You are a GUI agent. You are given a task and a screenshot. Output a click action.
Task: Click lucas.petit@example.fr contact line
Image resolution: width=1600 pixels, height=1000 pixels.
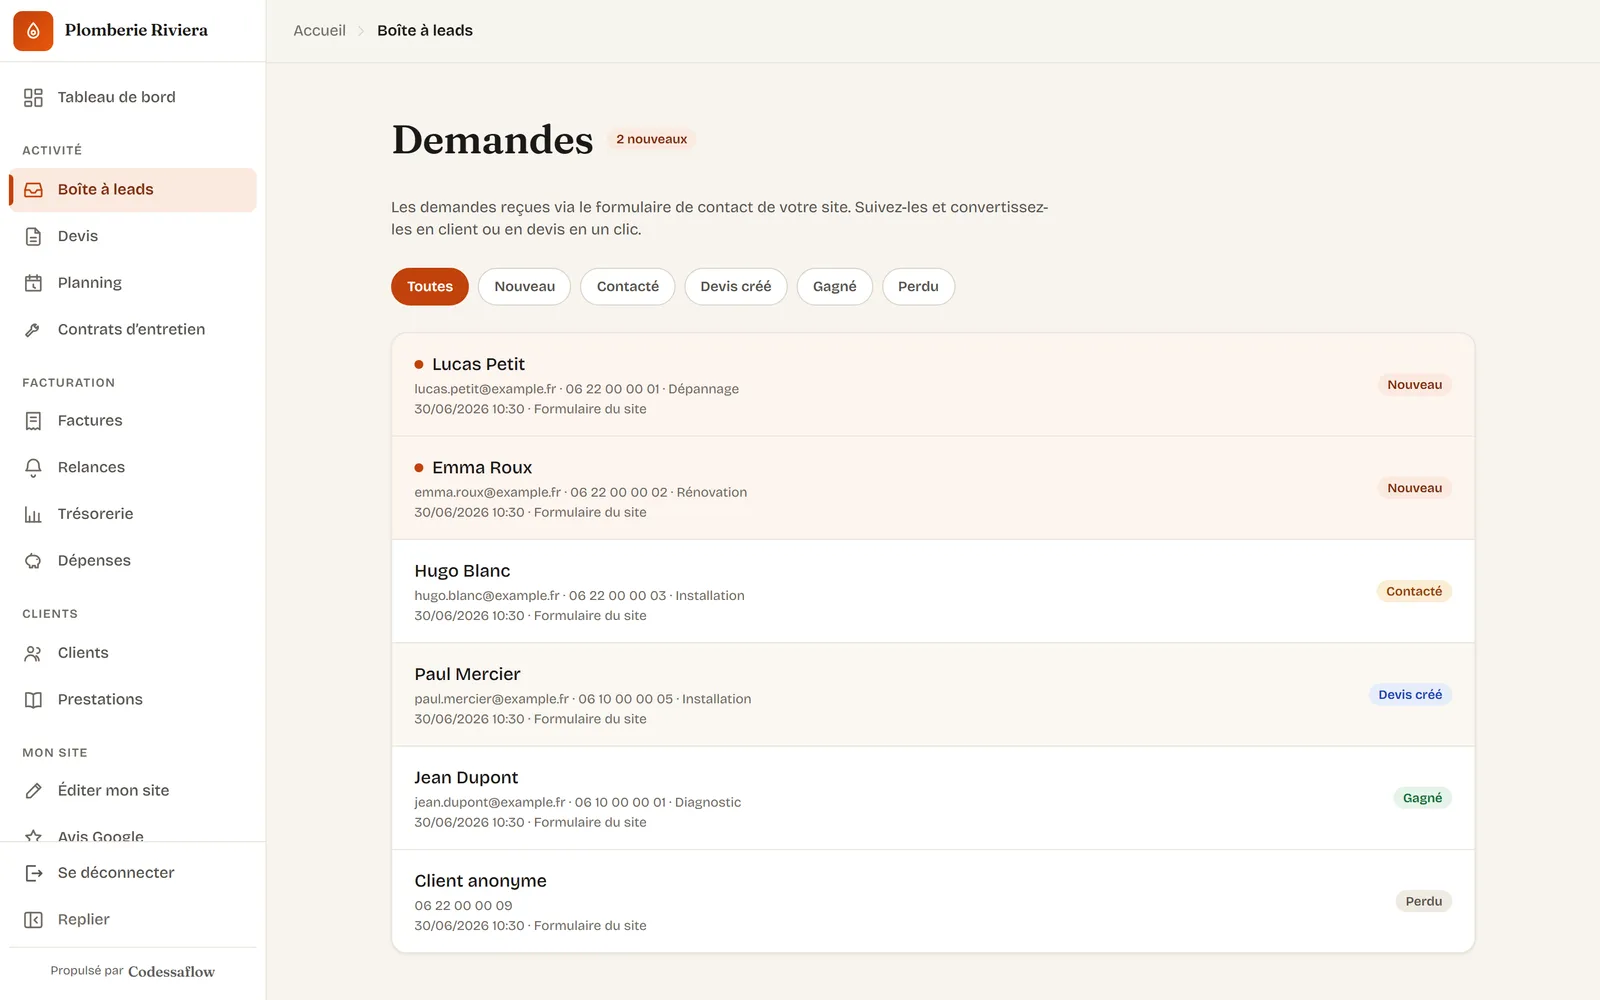click(x=577, y=389)
